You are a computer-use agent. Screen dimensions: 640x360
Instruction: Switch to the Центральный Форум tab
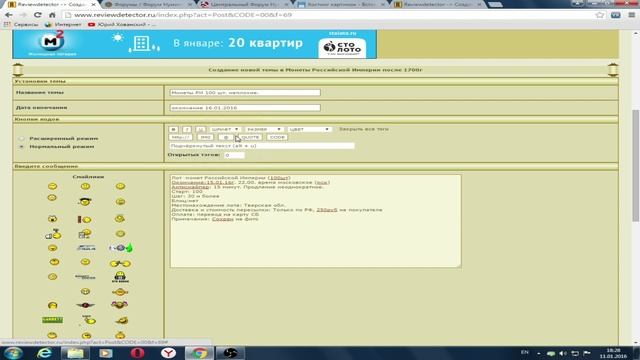tap(245, 4)
